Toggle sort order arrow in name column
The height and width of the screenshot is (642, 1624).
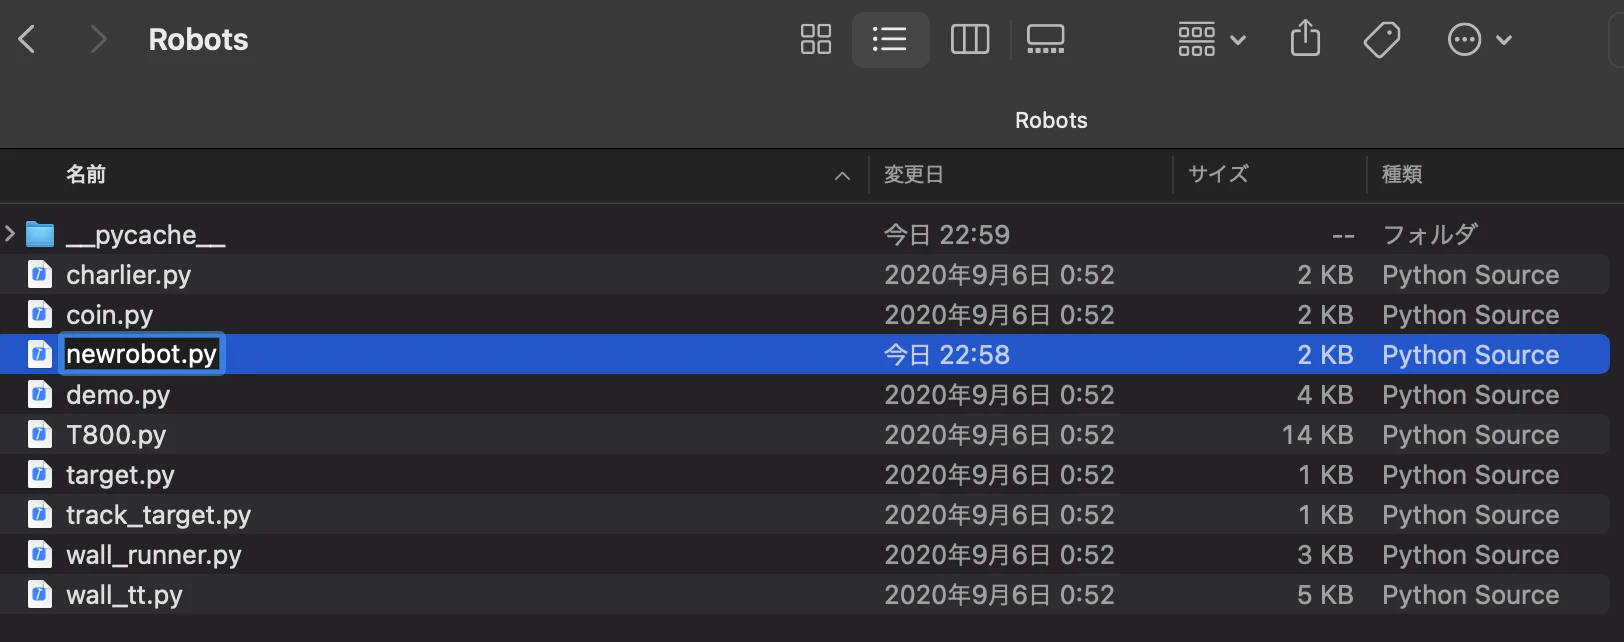click(x=842, y=176)
